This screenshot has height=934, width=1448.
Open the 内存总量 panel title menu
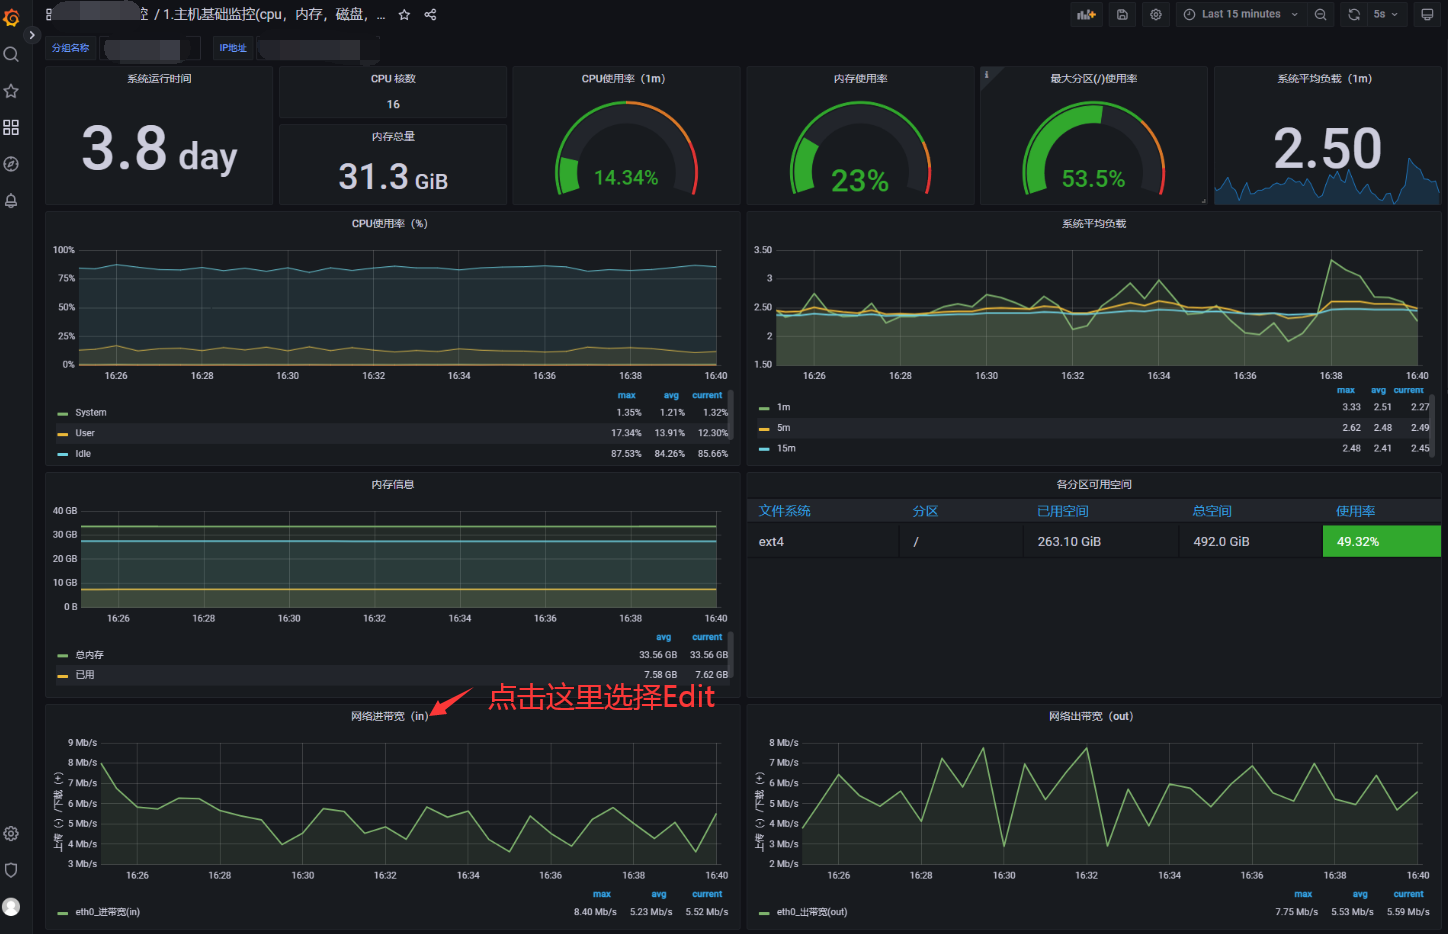(x=393, y=137)
